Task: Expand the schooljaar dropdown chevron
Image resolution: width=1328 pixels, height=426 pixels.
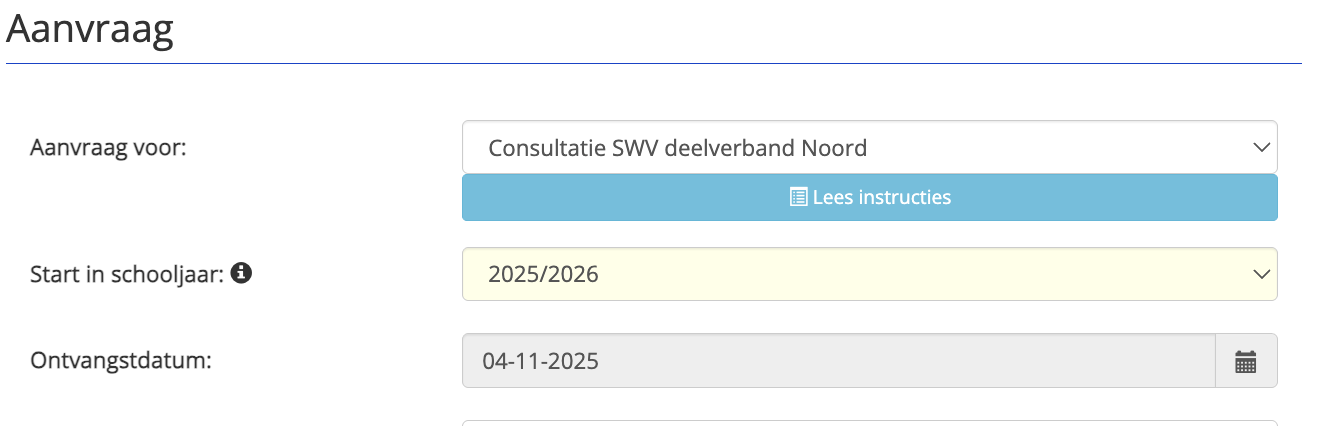Action: point(1260,274)
